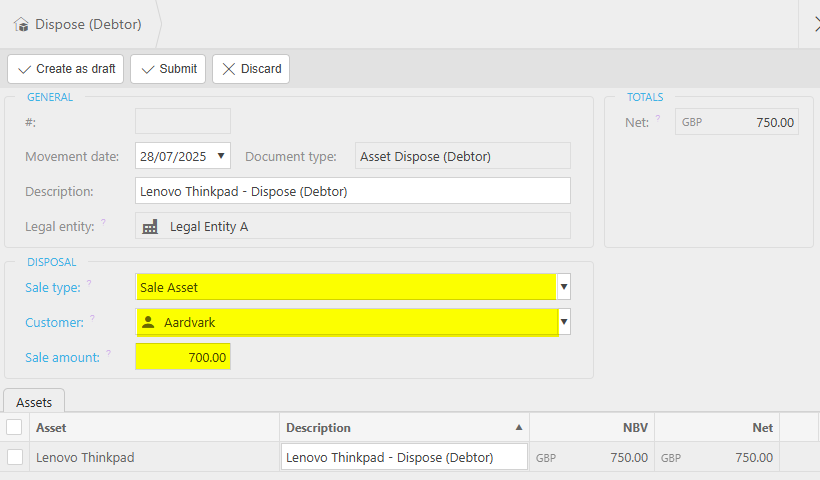Viewport: 820px width, 480px height.
Task: Click the help icon beside Sale amount
Action: (x=109, y=353)
